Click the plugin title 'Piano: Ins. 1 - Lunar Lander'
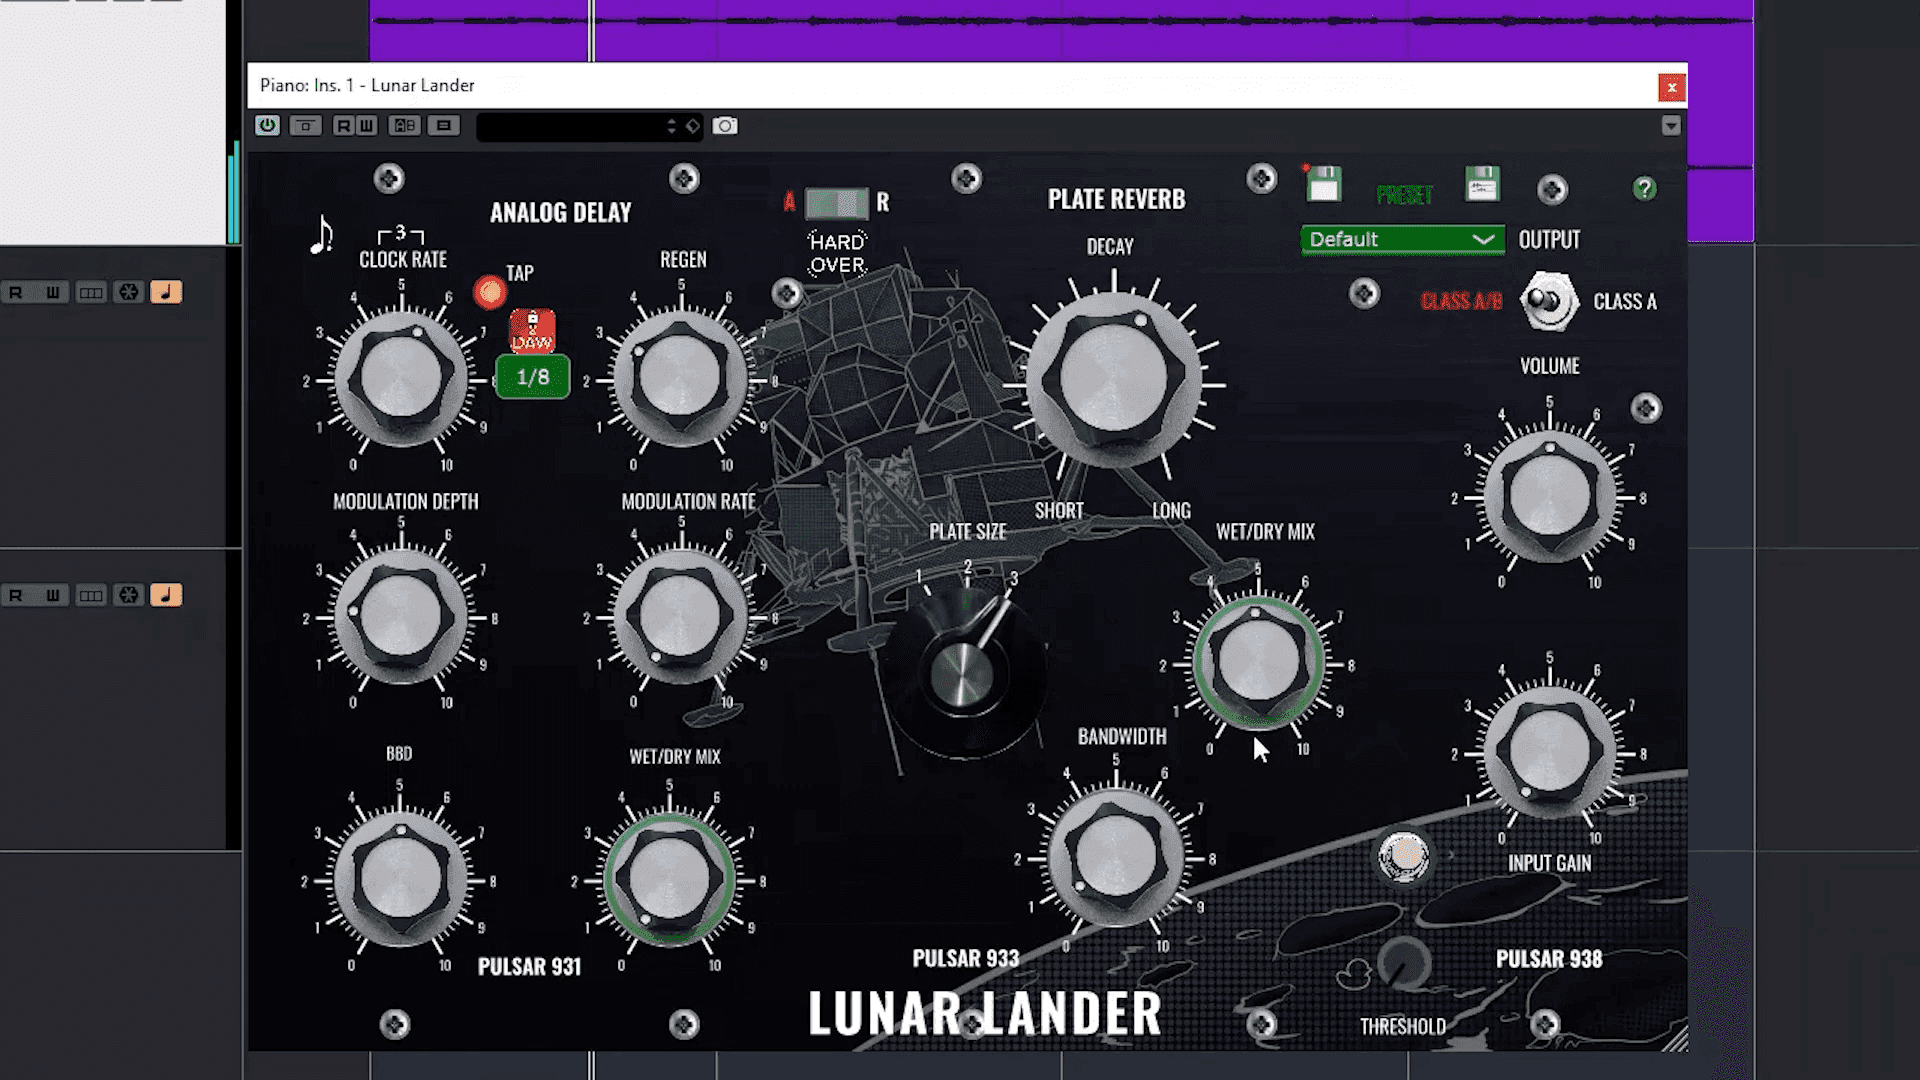Viewport: 1920px width, 1080px height. point(367,86)
